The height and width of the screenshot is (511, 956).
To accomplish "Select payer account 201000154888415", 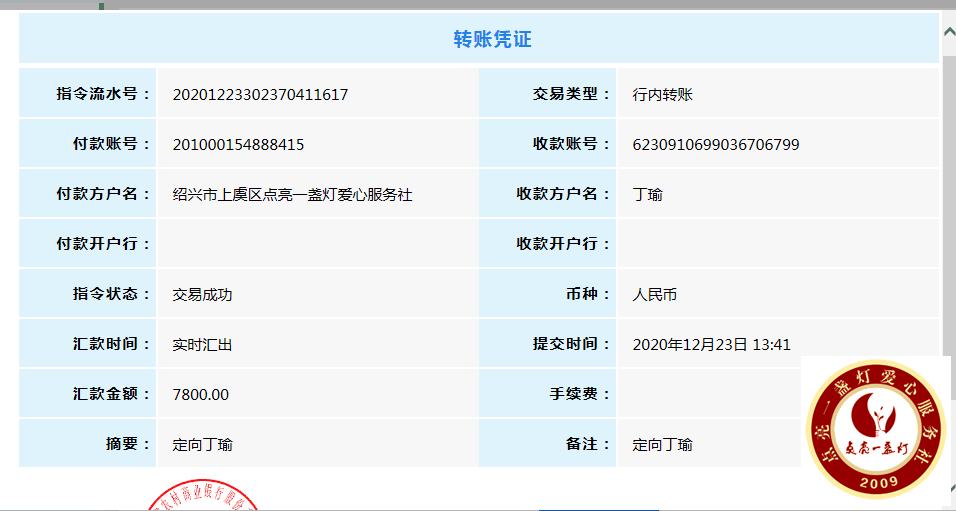I will tap(238, 145).
